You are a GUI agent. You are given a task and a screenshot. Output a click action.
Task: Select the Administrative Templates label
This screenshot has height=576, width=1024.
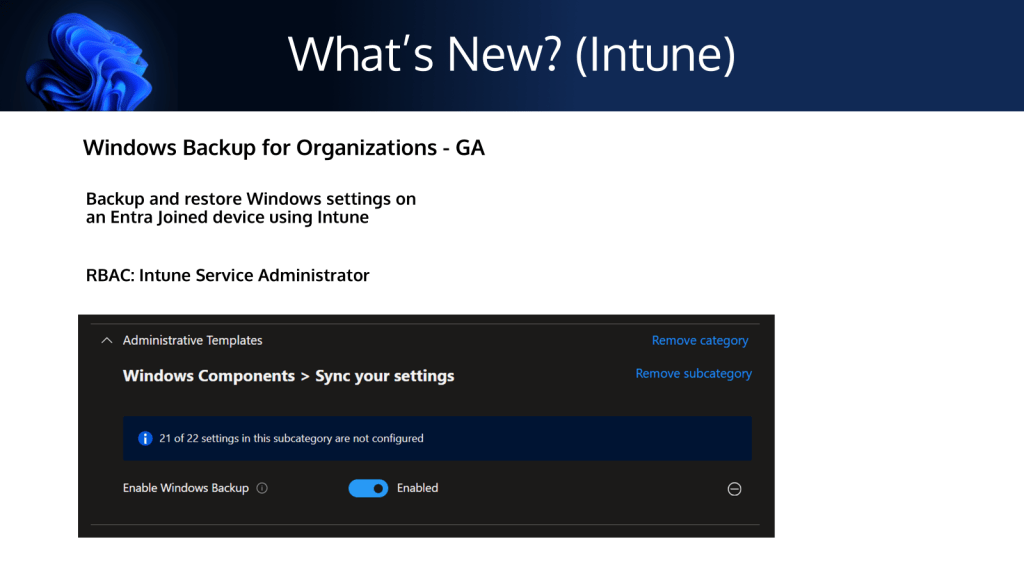pyautogui.click(x=192, y=341)
